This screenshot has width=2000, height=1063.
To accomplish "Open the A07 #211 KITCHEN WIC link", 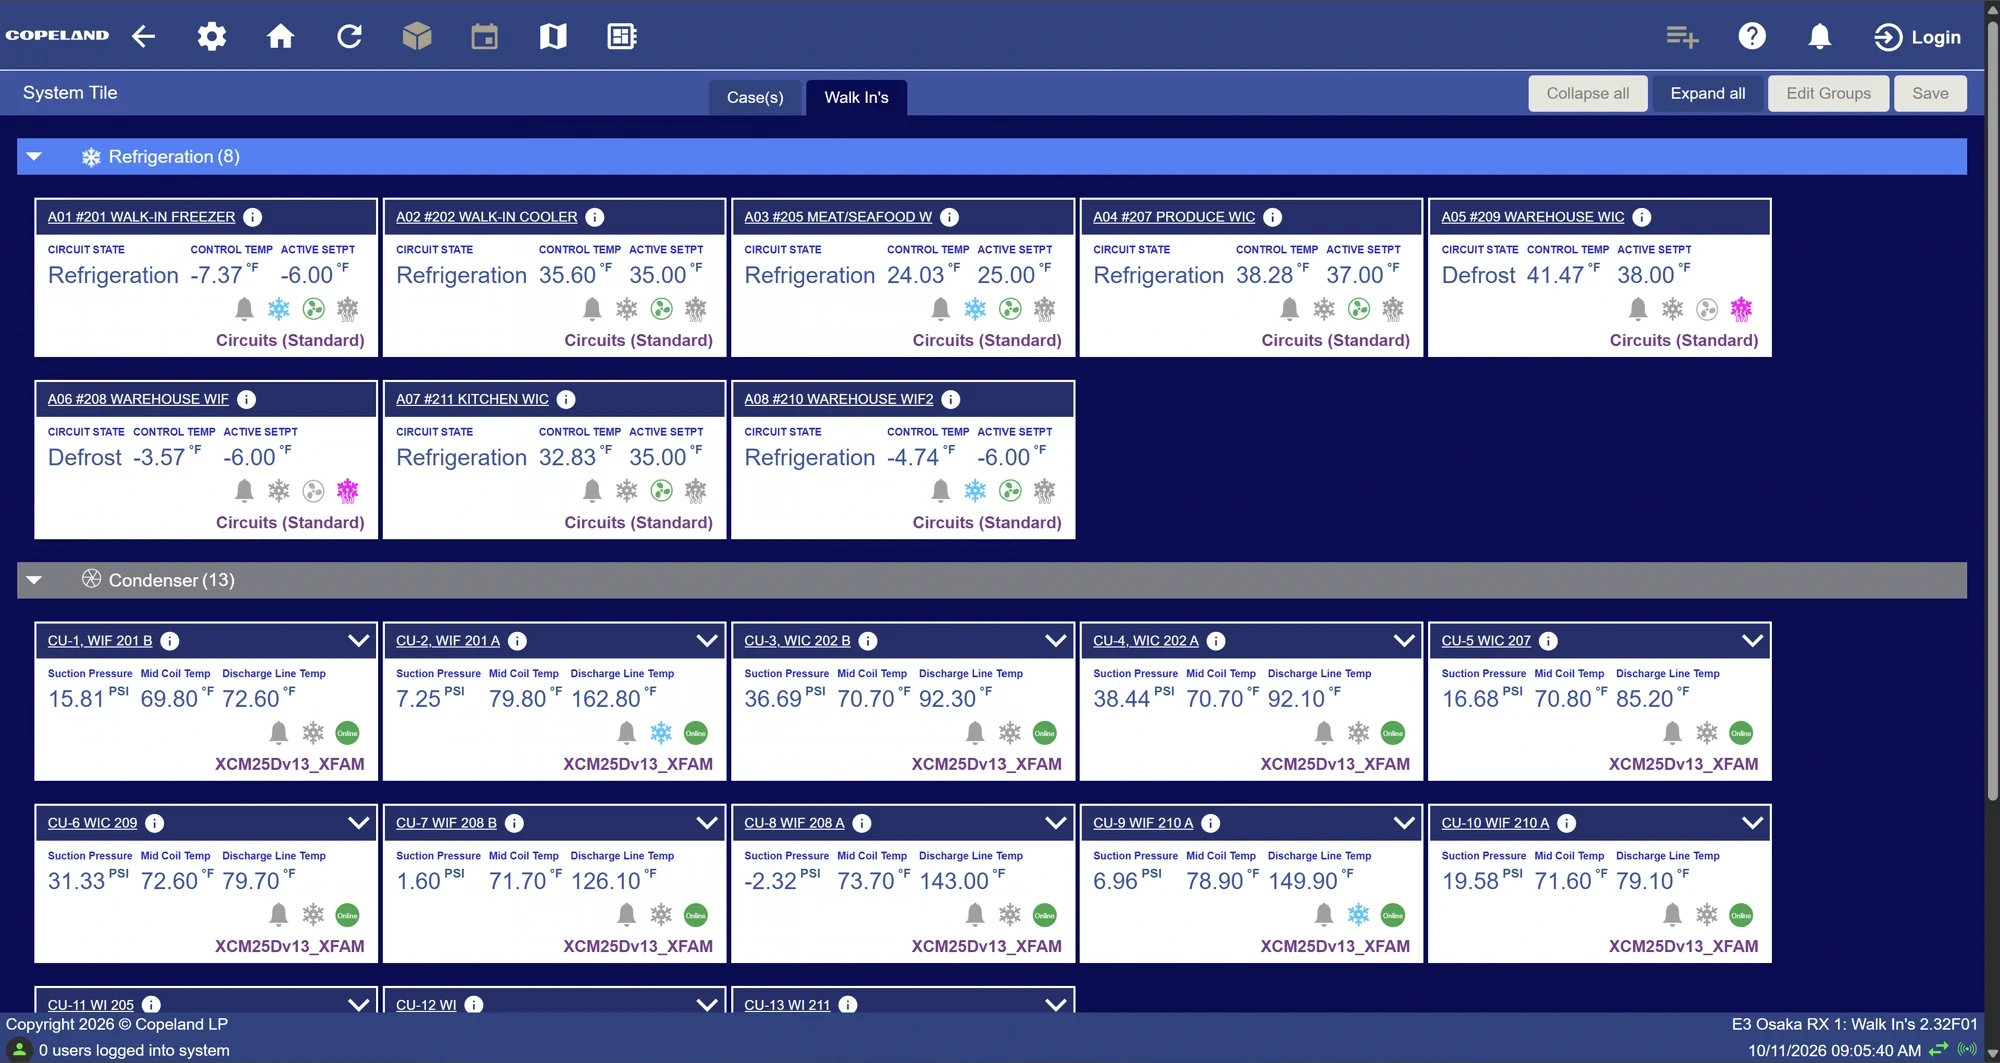I will pos(472,399).
